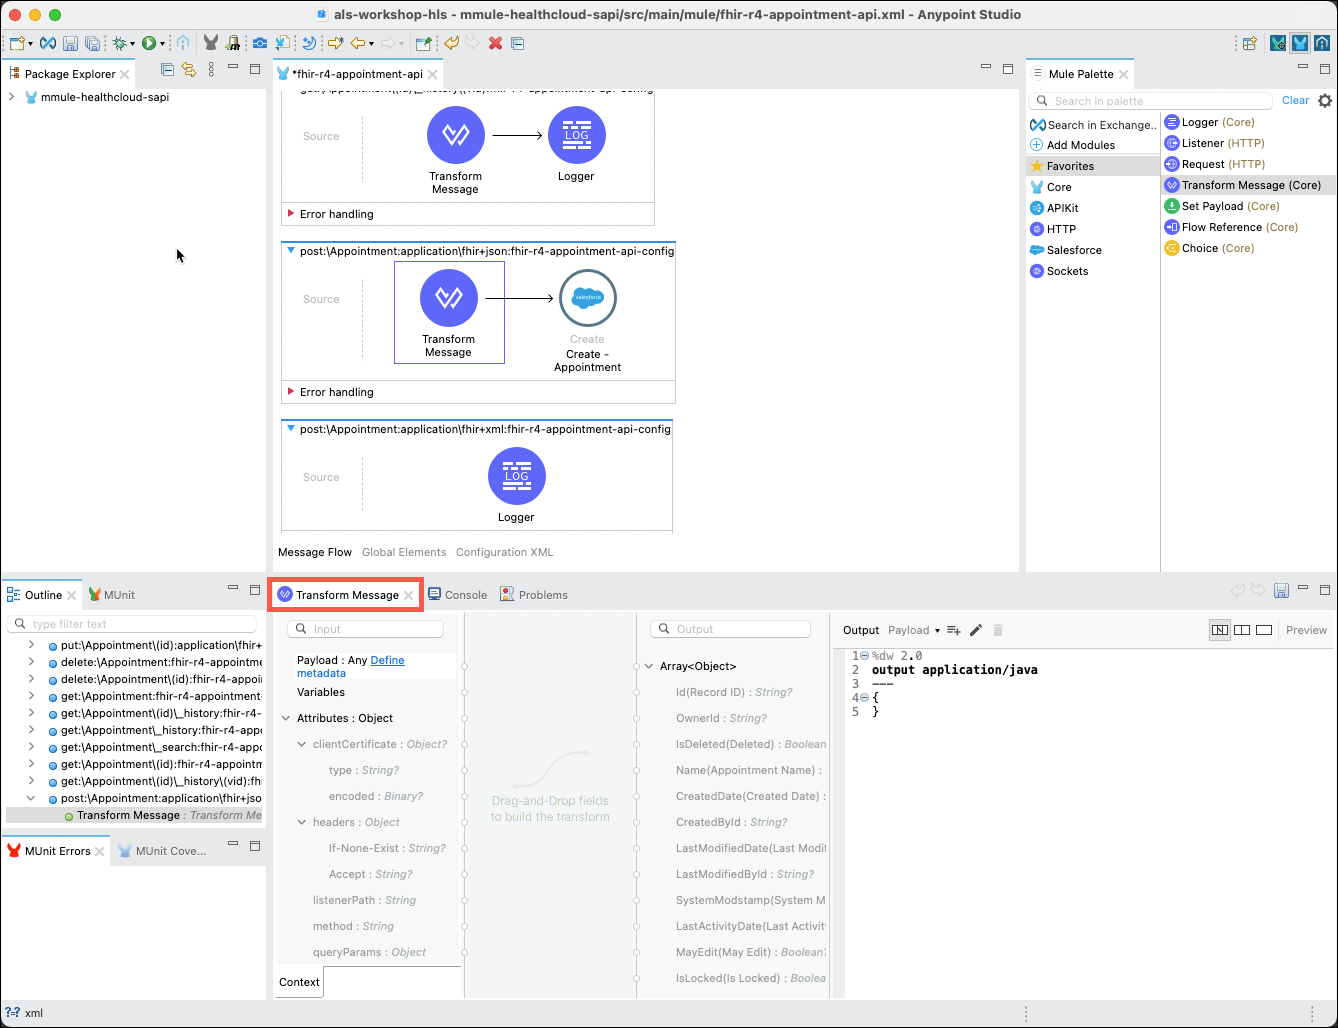The height and width of the screenshot is (1028, 1338).
Task: Click the Logger component in the top flow
Action: click(x=576, y=145)
